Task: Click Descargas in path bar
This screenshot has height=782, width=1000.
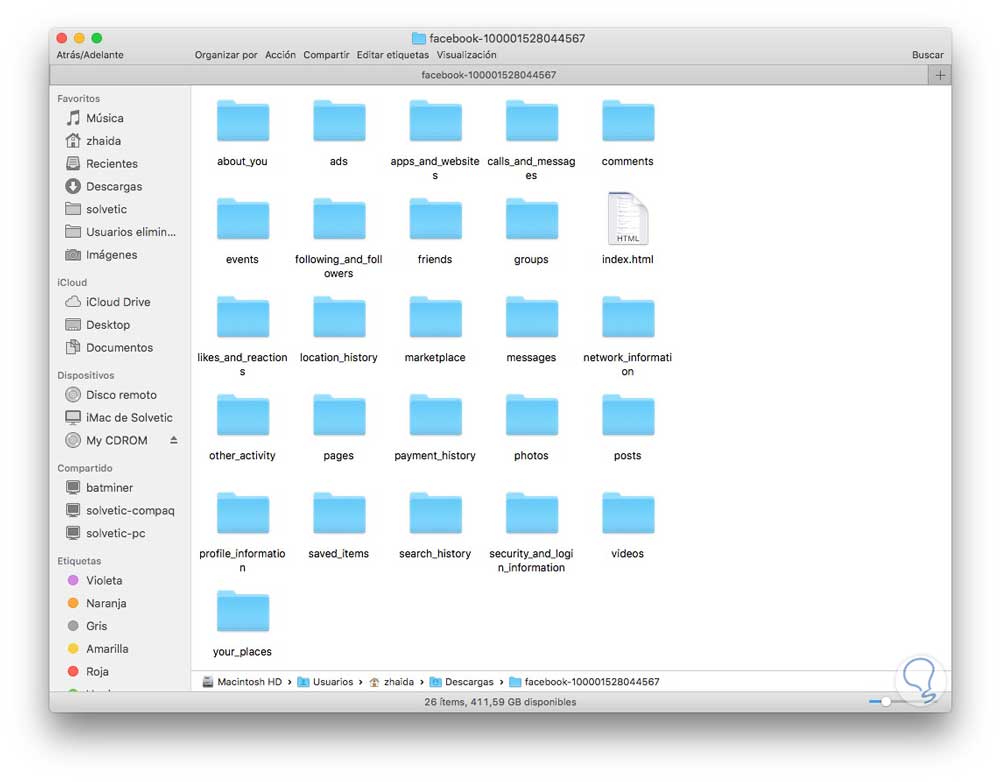Action: [x=462, y=682]
